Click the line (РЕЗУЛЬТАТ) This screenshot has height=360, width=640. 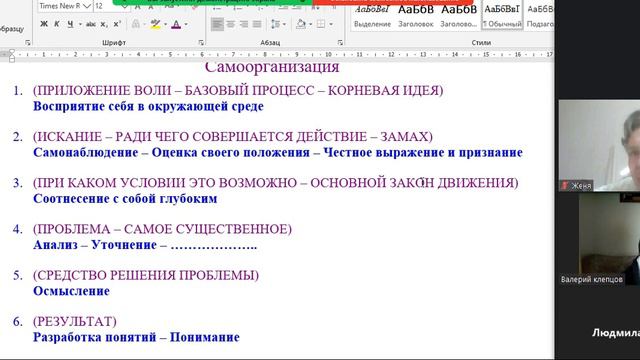click(75, 321)
